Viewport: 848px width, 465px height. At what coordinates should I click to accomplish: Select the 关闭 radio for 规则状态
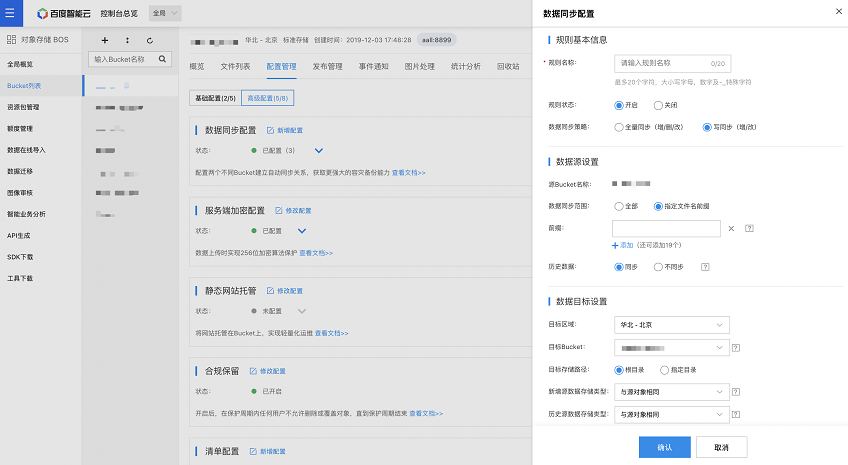pos(658,105)
